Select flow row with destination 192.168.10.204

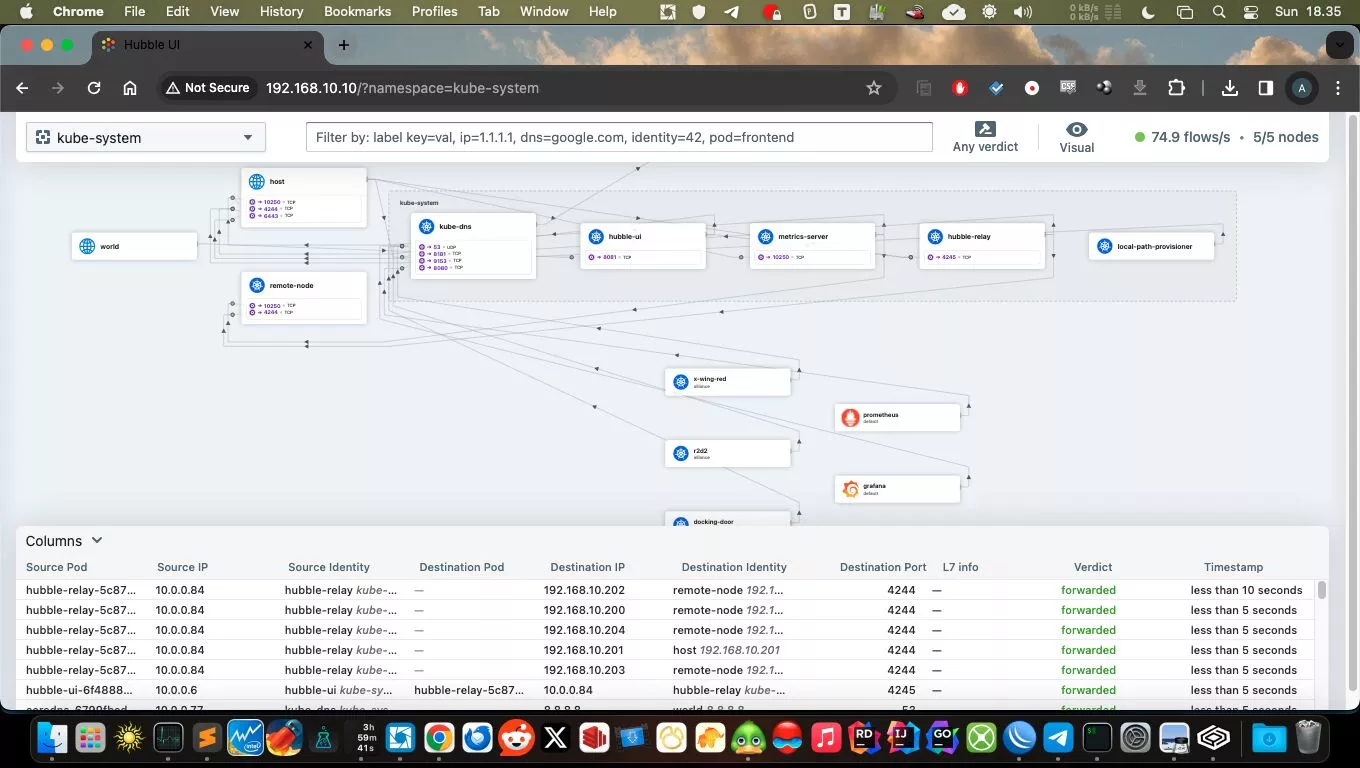pyautogui.click(x=665, y=630)
